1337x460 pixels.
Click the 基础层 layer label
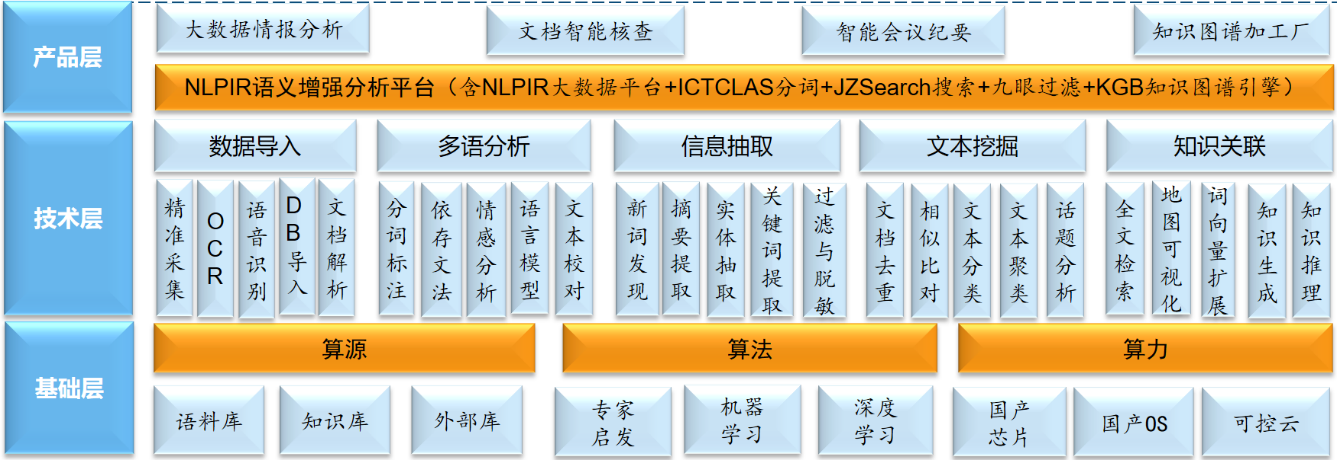click(68, 389)
